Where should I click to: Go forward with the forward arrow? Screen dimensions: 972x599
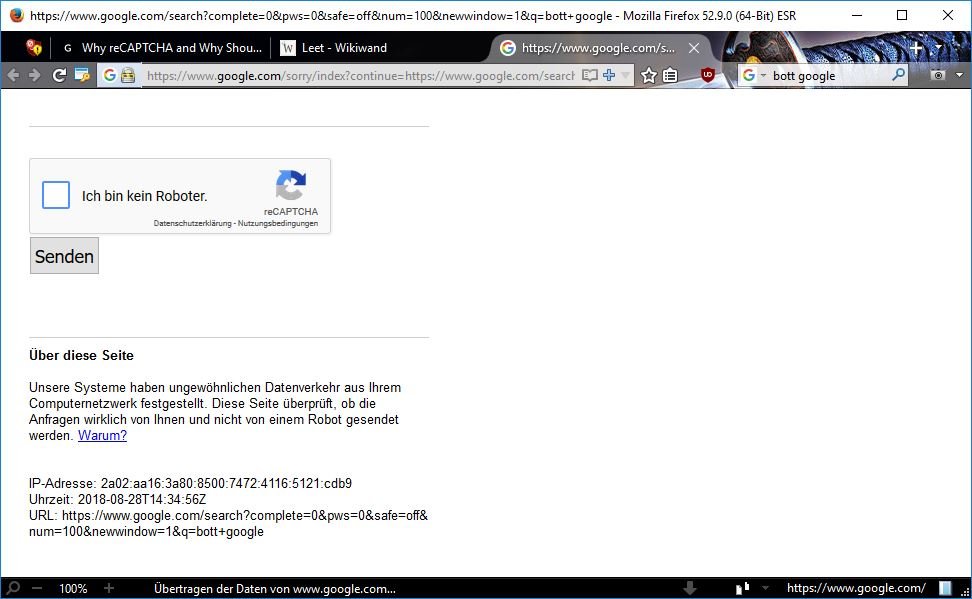35,76
